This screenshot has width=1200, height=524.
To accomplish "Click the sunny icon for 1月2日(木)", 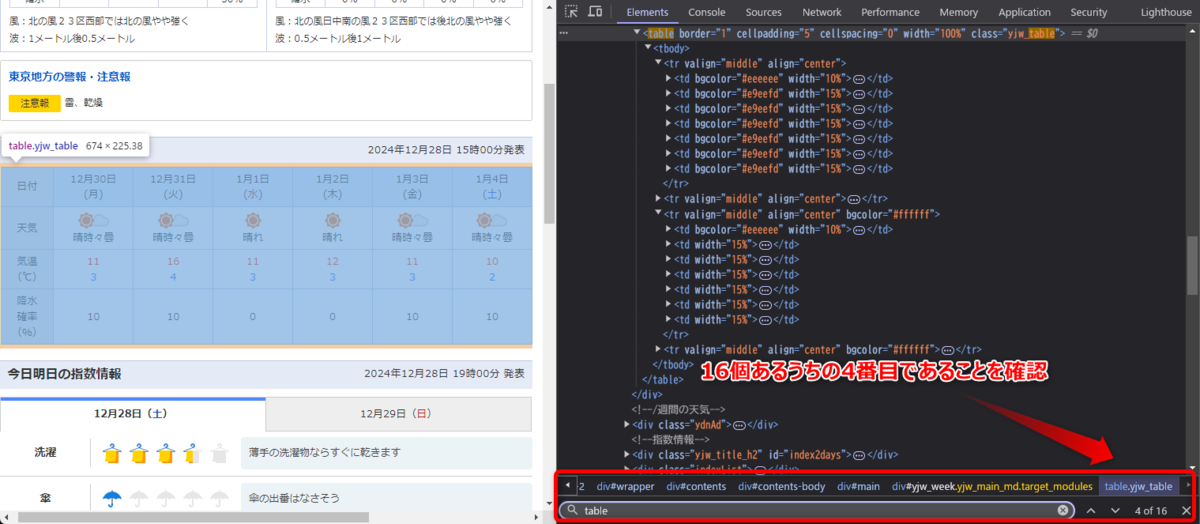I will click(332, 221).
